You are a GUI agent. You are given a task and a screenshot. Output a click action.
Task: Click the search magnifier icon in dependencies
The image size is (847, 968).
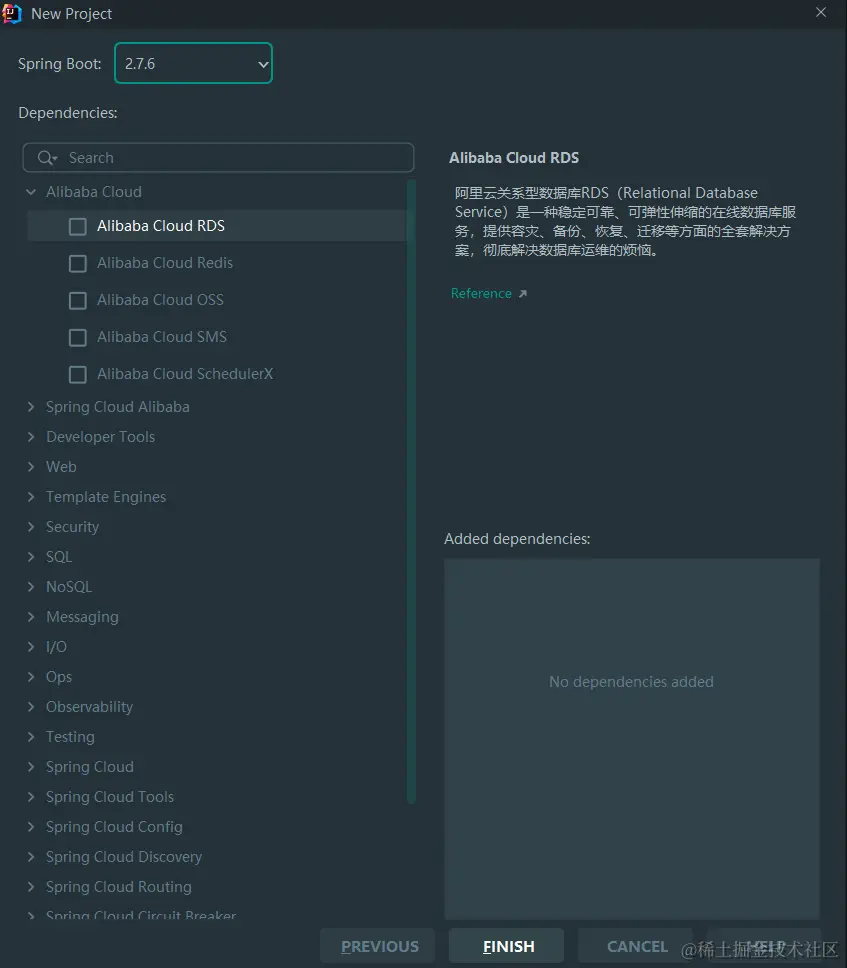[46, 157]
